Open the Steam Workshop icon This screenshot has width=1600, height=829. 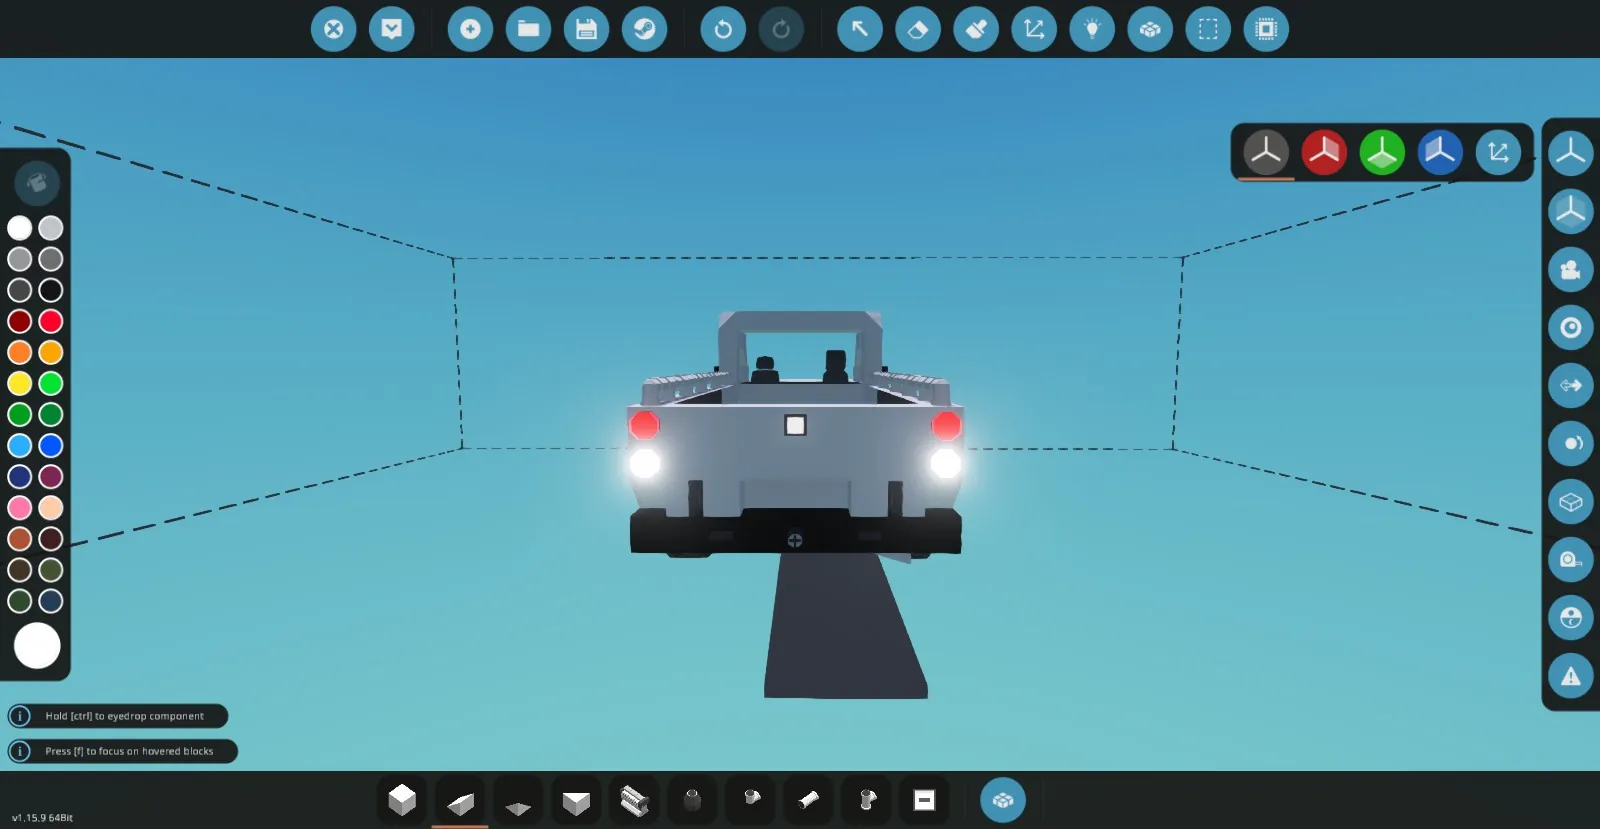pyautogui.click(x=644, y=29)
